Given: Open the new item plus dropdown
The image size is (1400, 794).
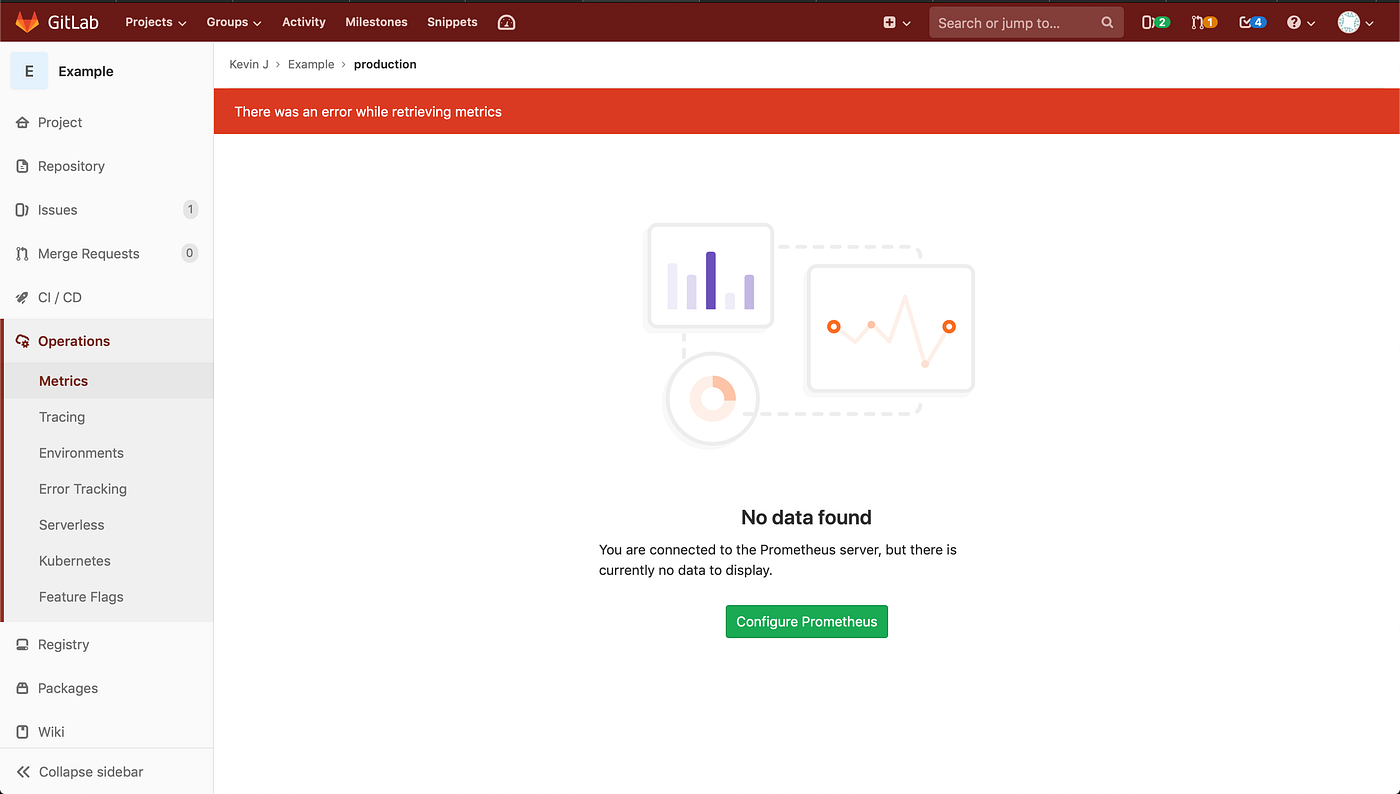Looking at the screenshot, I should (x=897, y=22).
